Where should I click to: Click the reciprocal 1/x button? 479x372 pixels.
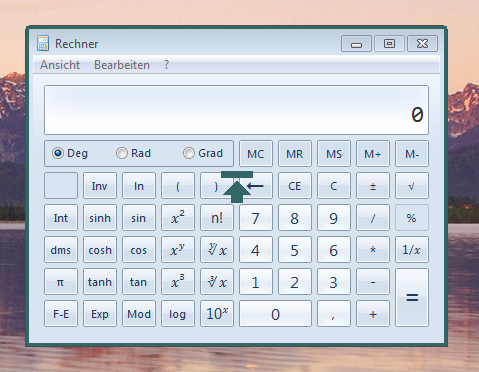point(412,250)
